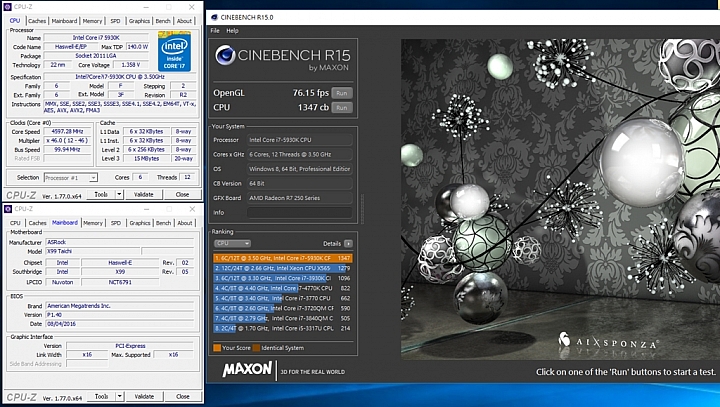
Task: Click the Multiplier value x 46.0
Action: pos(67,141)
